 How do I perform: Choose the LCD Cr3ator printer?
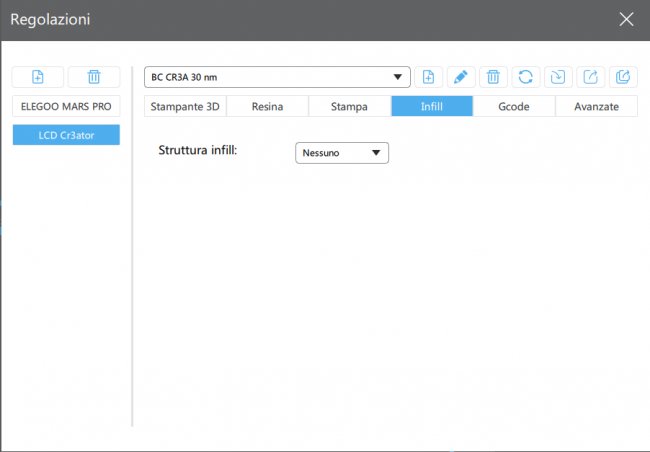(66, 135)
